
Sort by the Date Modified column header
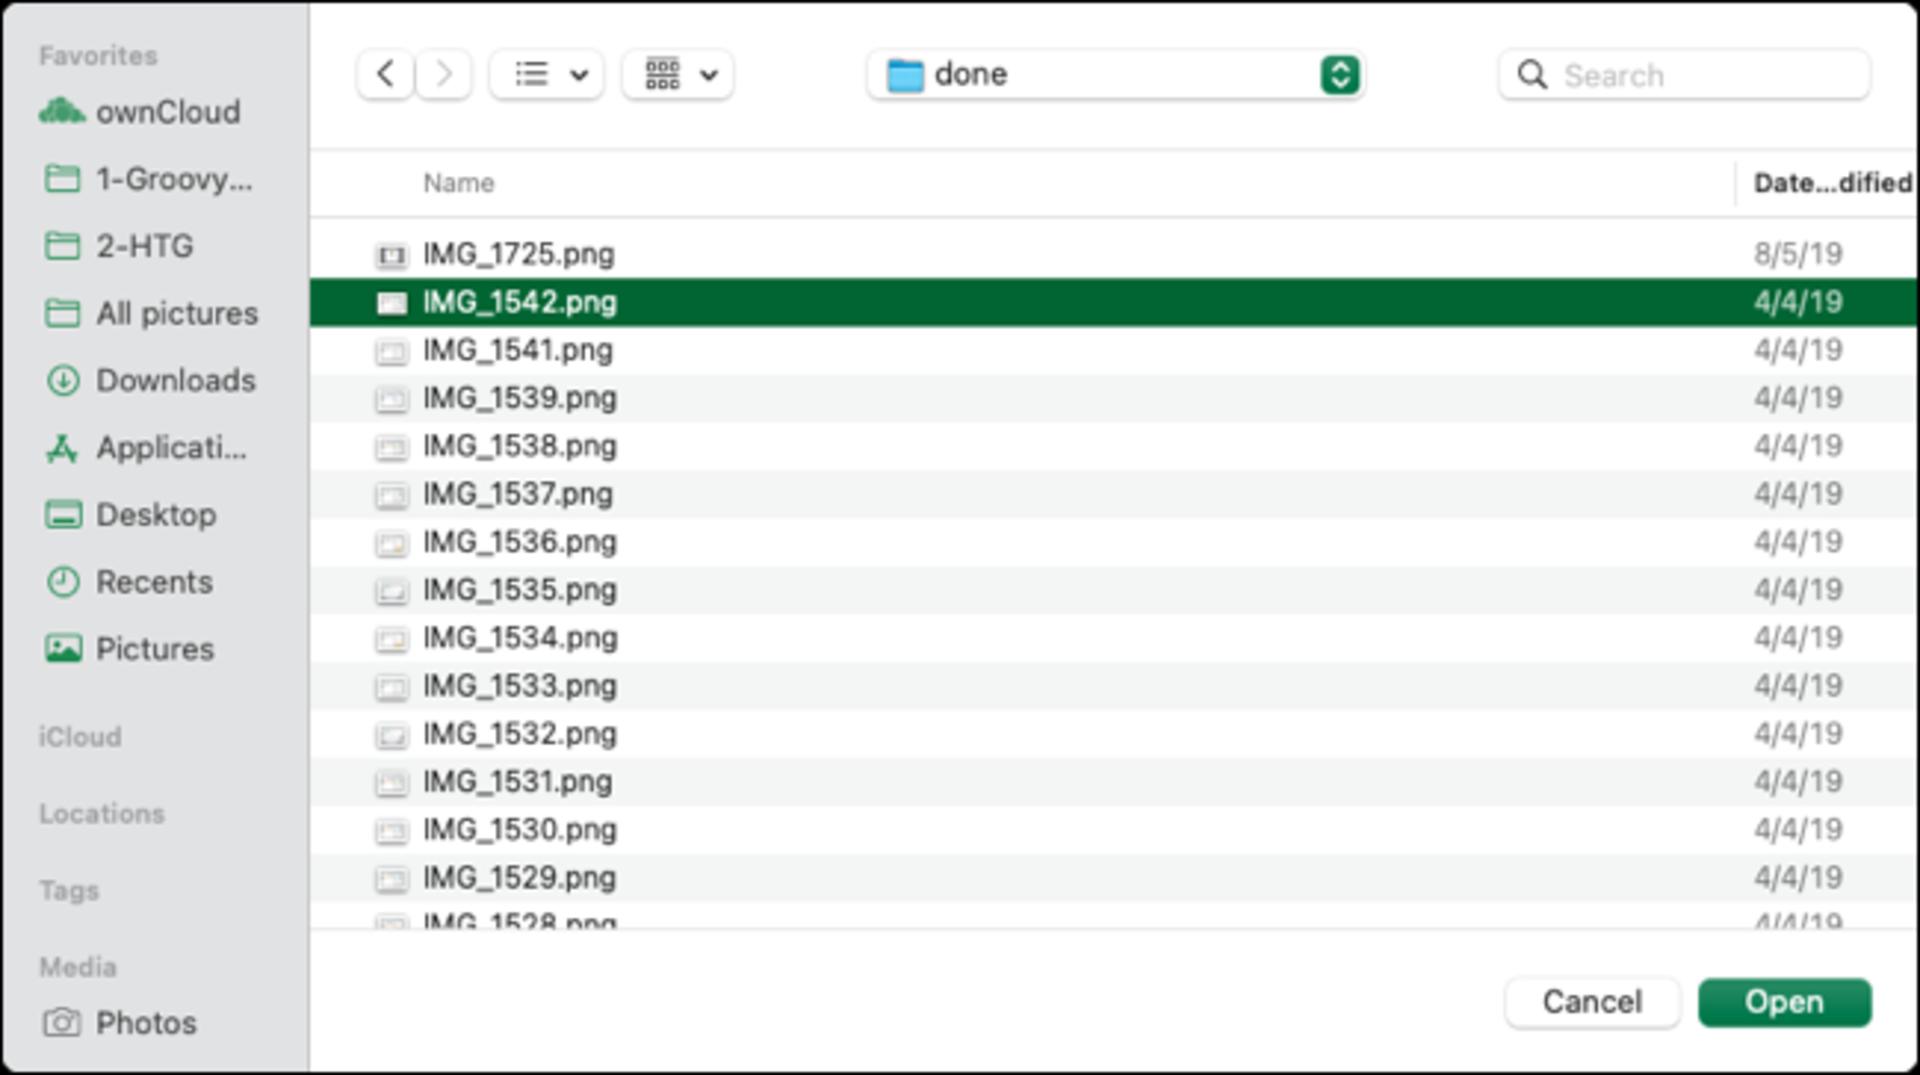point(1832,183)
